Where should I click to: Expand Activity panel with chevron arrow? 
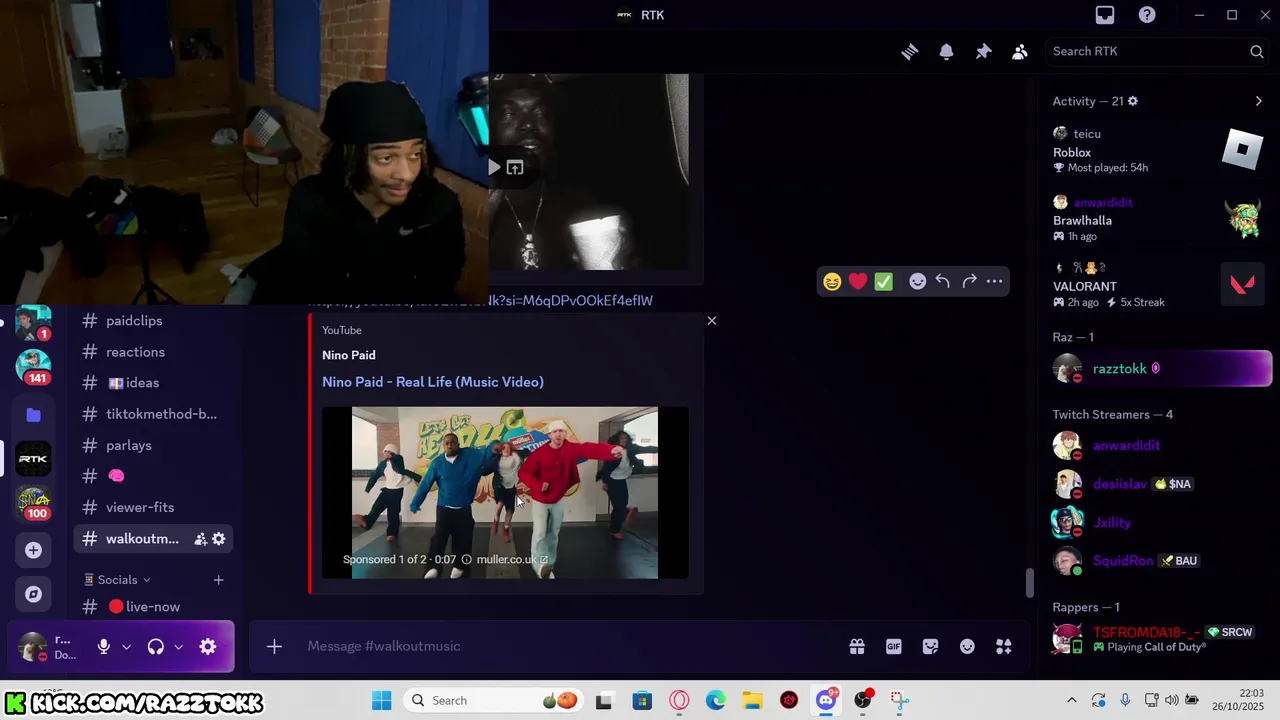click(1258, 101)
